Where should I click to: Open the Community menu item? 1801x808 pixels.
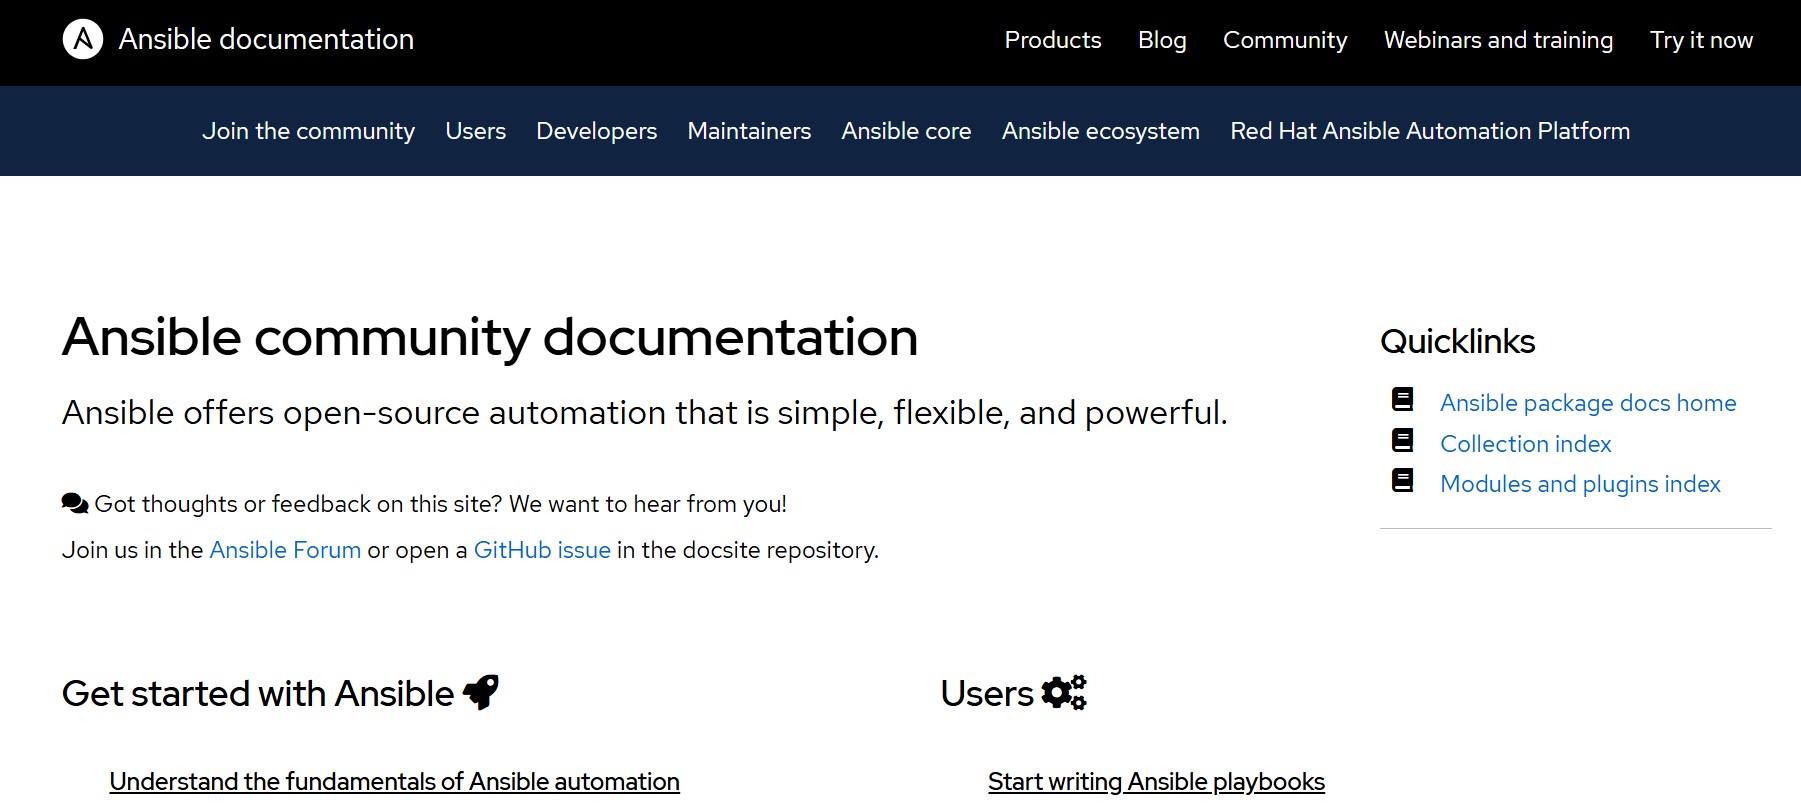pos(1285,40)
